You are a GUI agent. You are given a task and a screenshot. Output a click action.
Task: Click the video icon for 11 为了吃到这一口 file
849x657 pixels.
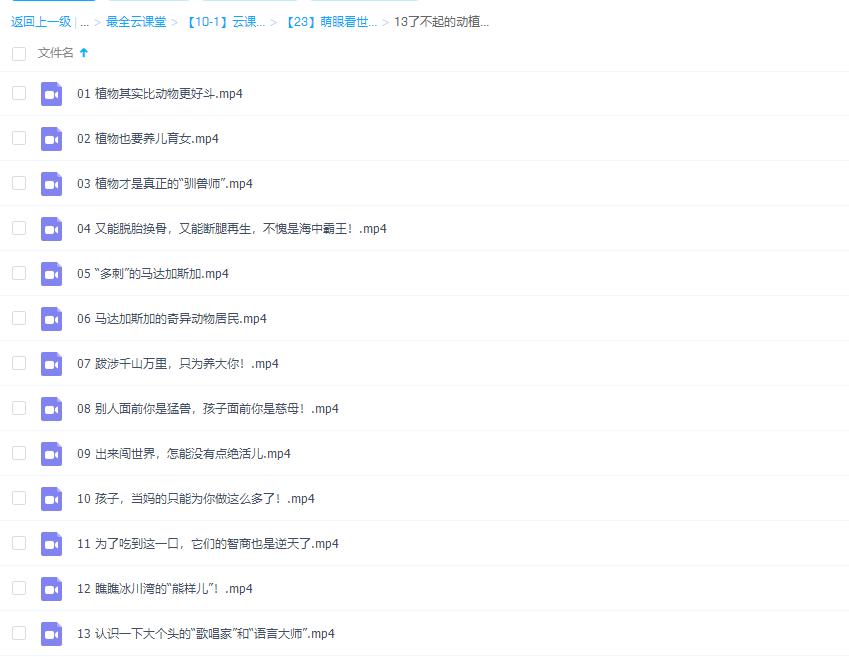pyautogui.click(x=51, y=543)
